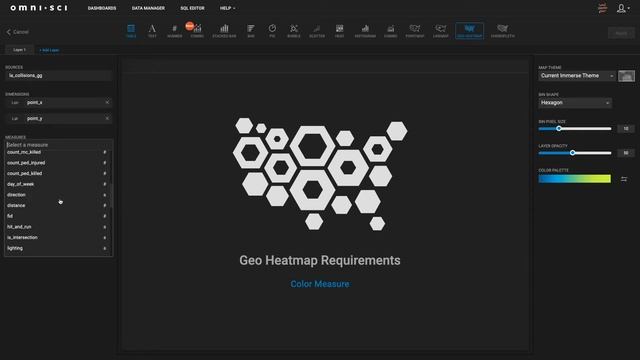Choose count_ped_killed from measure list
This screenshot has width=640, height=360.
tap(57, 173)
